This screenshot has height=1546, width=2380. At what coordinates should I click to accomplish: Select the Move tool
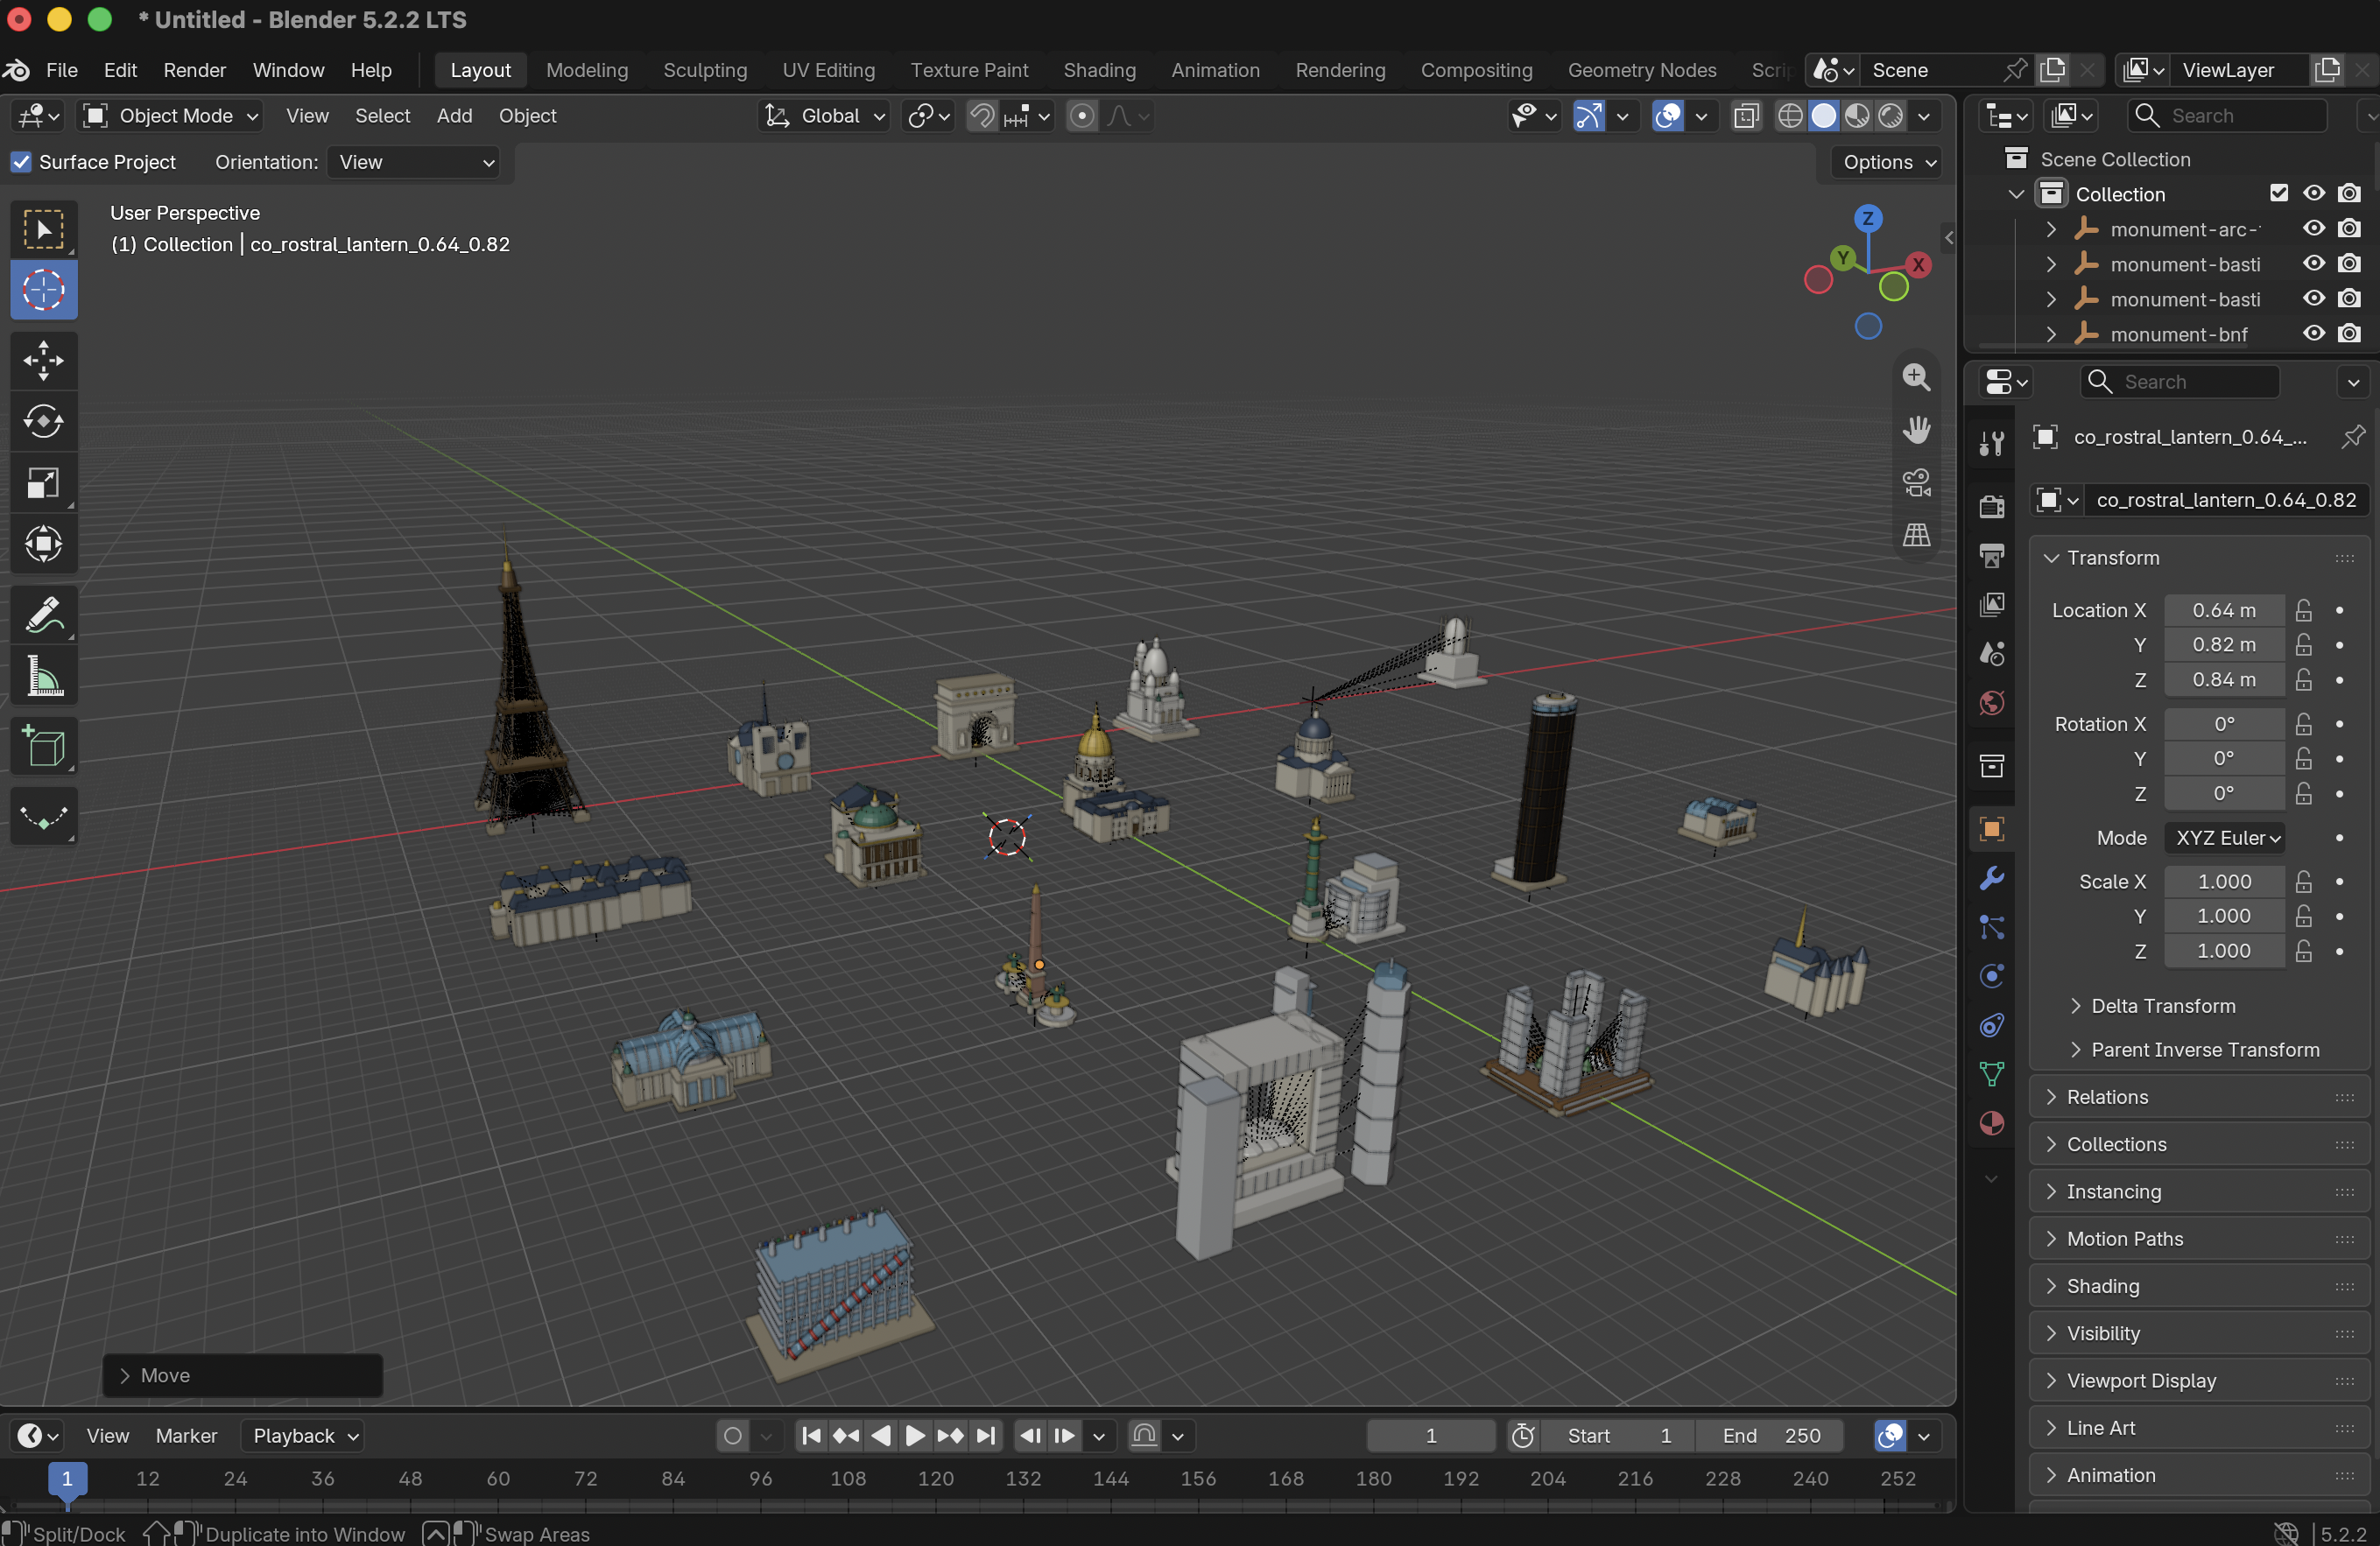point(44,361)
